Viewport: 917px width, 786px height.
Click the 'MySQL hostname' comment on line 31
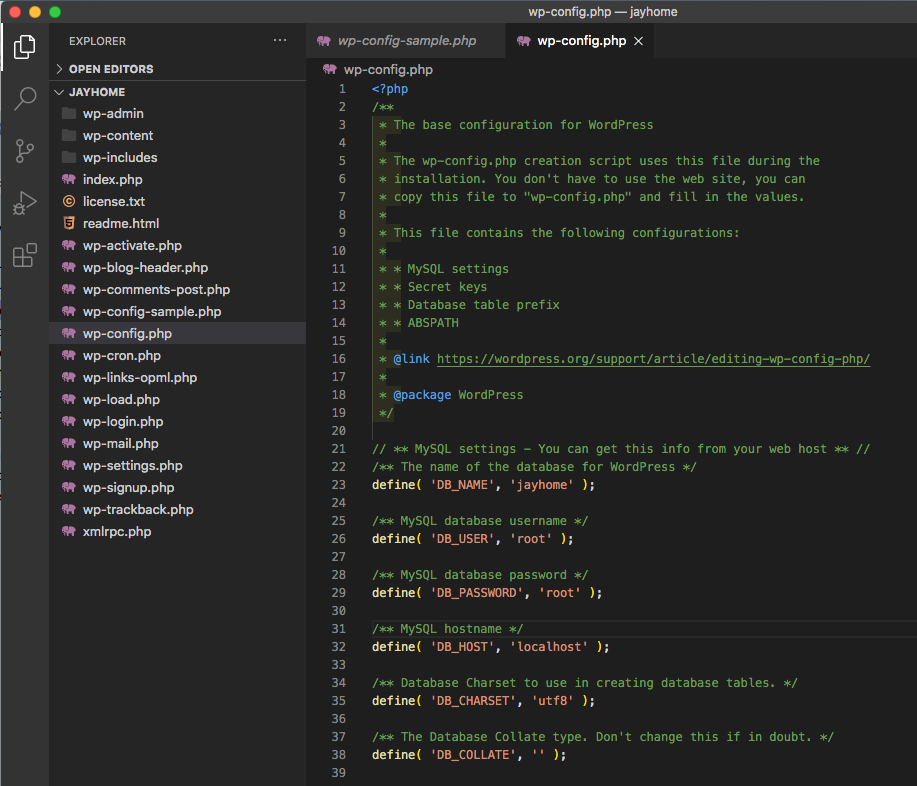tap(447, 629)
